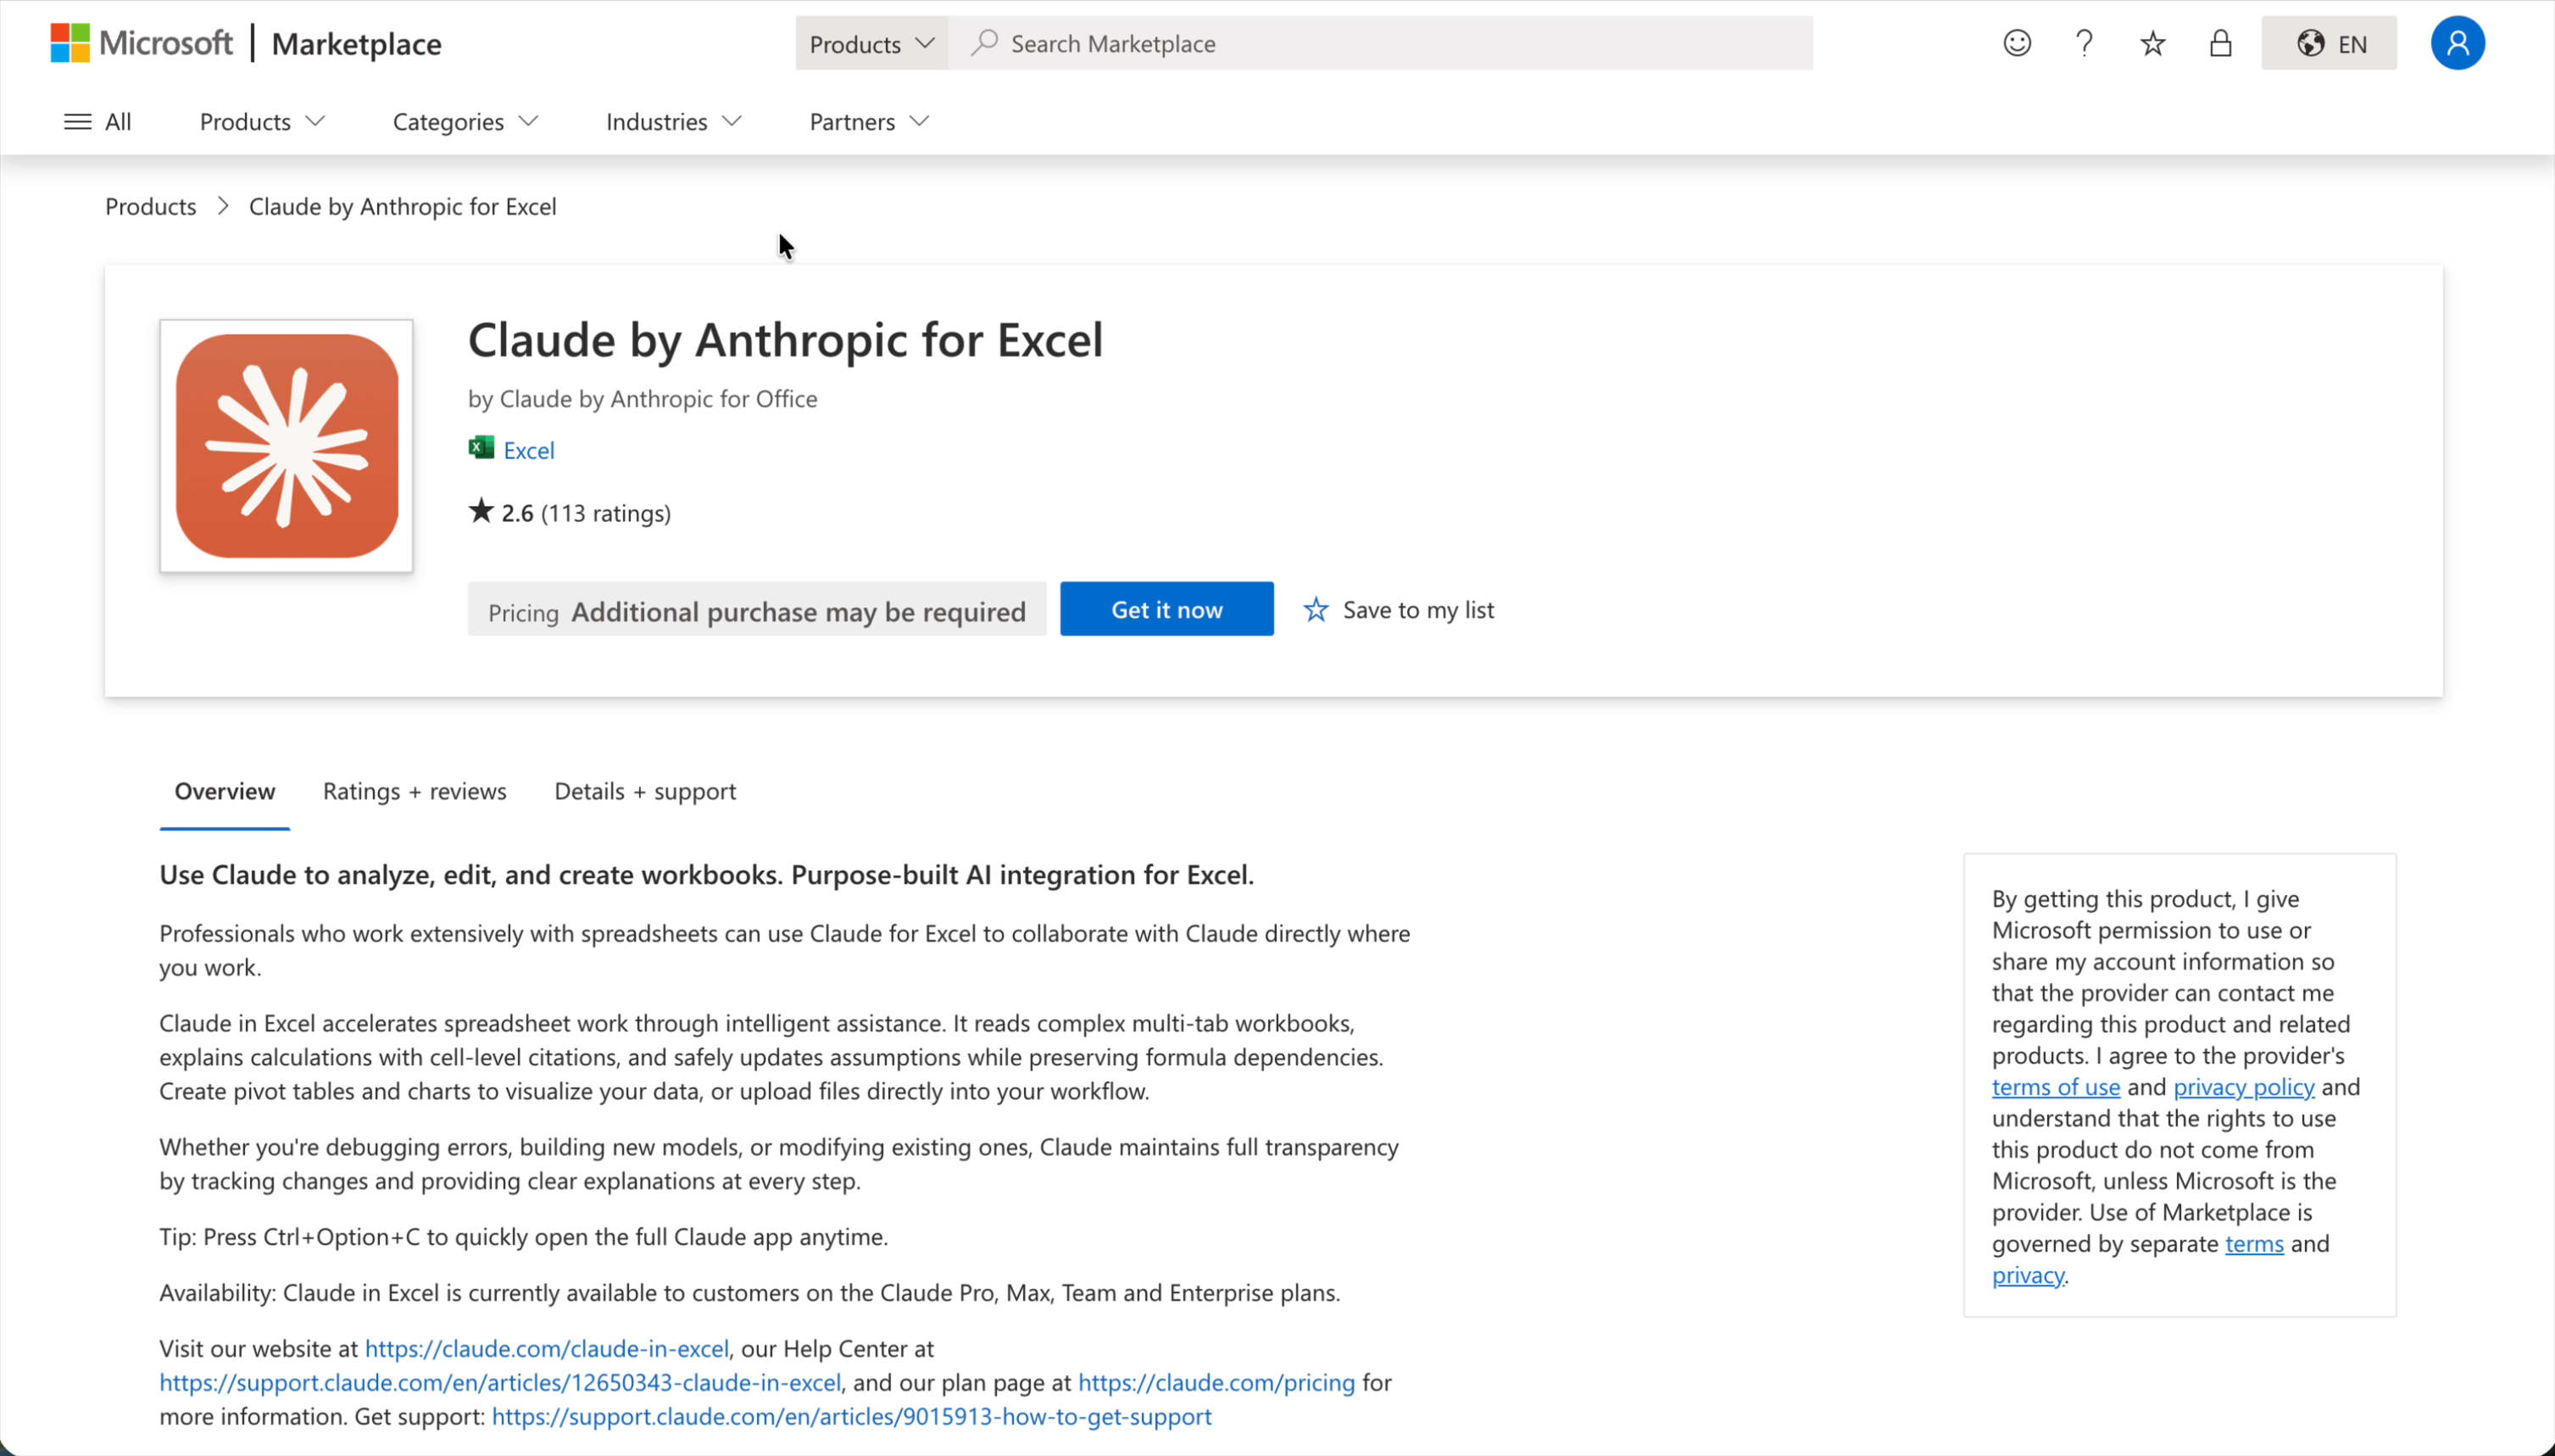View saved lists via the bookmark star icon
This screenshot has height=1456, width=2555.
2151,43
